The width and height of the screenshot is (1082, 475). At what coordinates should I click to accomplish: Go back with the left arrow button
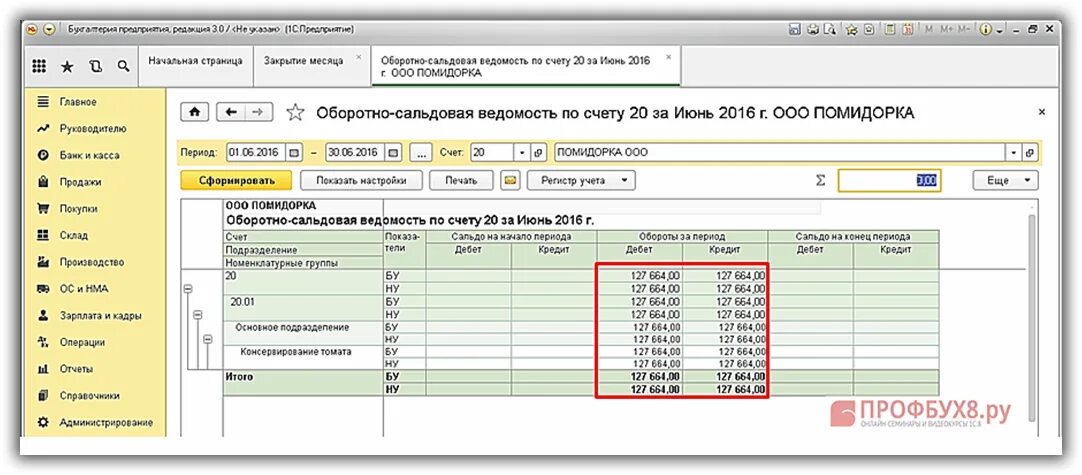(x=231, y=112)
